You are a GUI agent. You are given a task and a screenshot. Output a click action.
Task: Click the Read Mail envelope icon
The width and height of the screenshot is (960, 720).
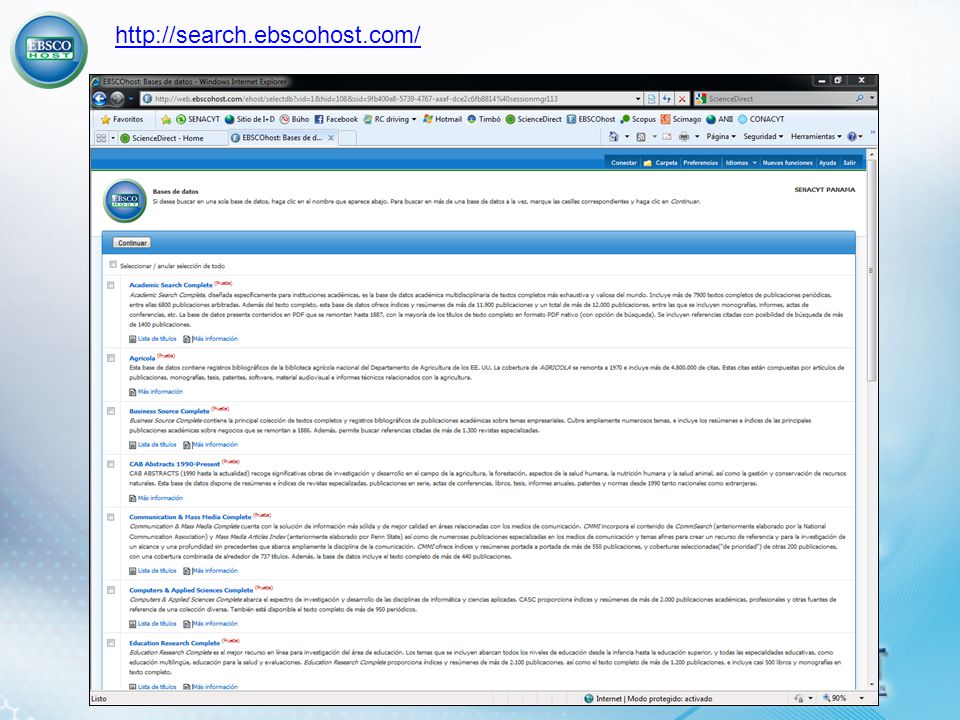[667, 137]
